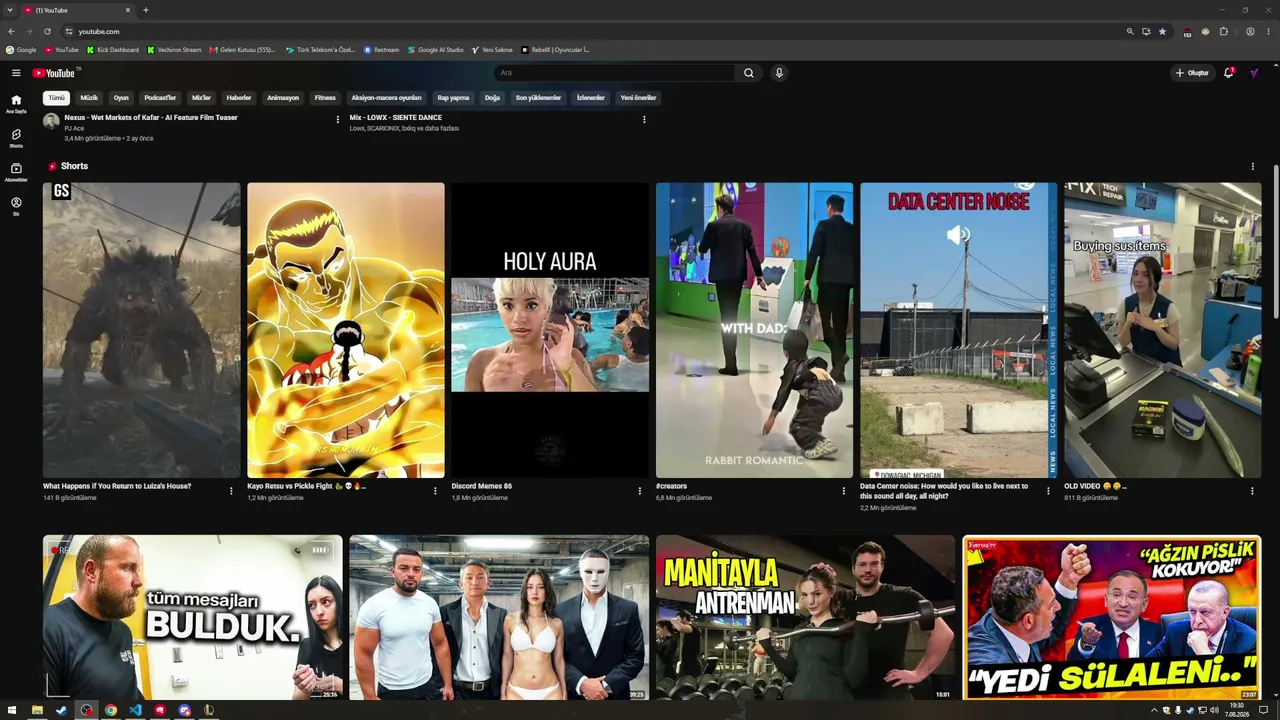Show hidden system tray icons
The width and height of the screenshot is (1280, 720).
(1154, 710)
